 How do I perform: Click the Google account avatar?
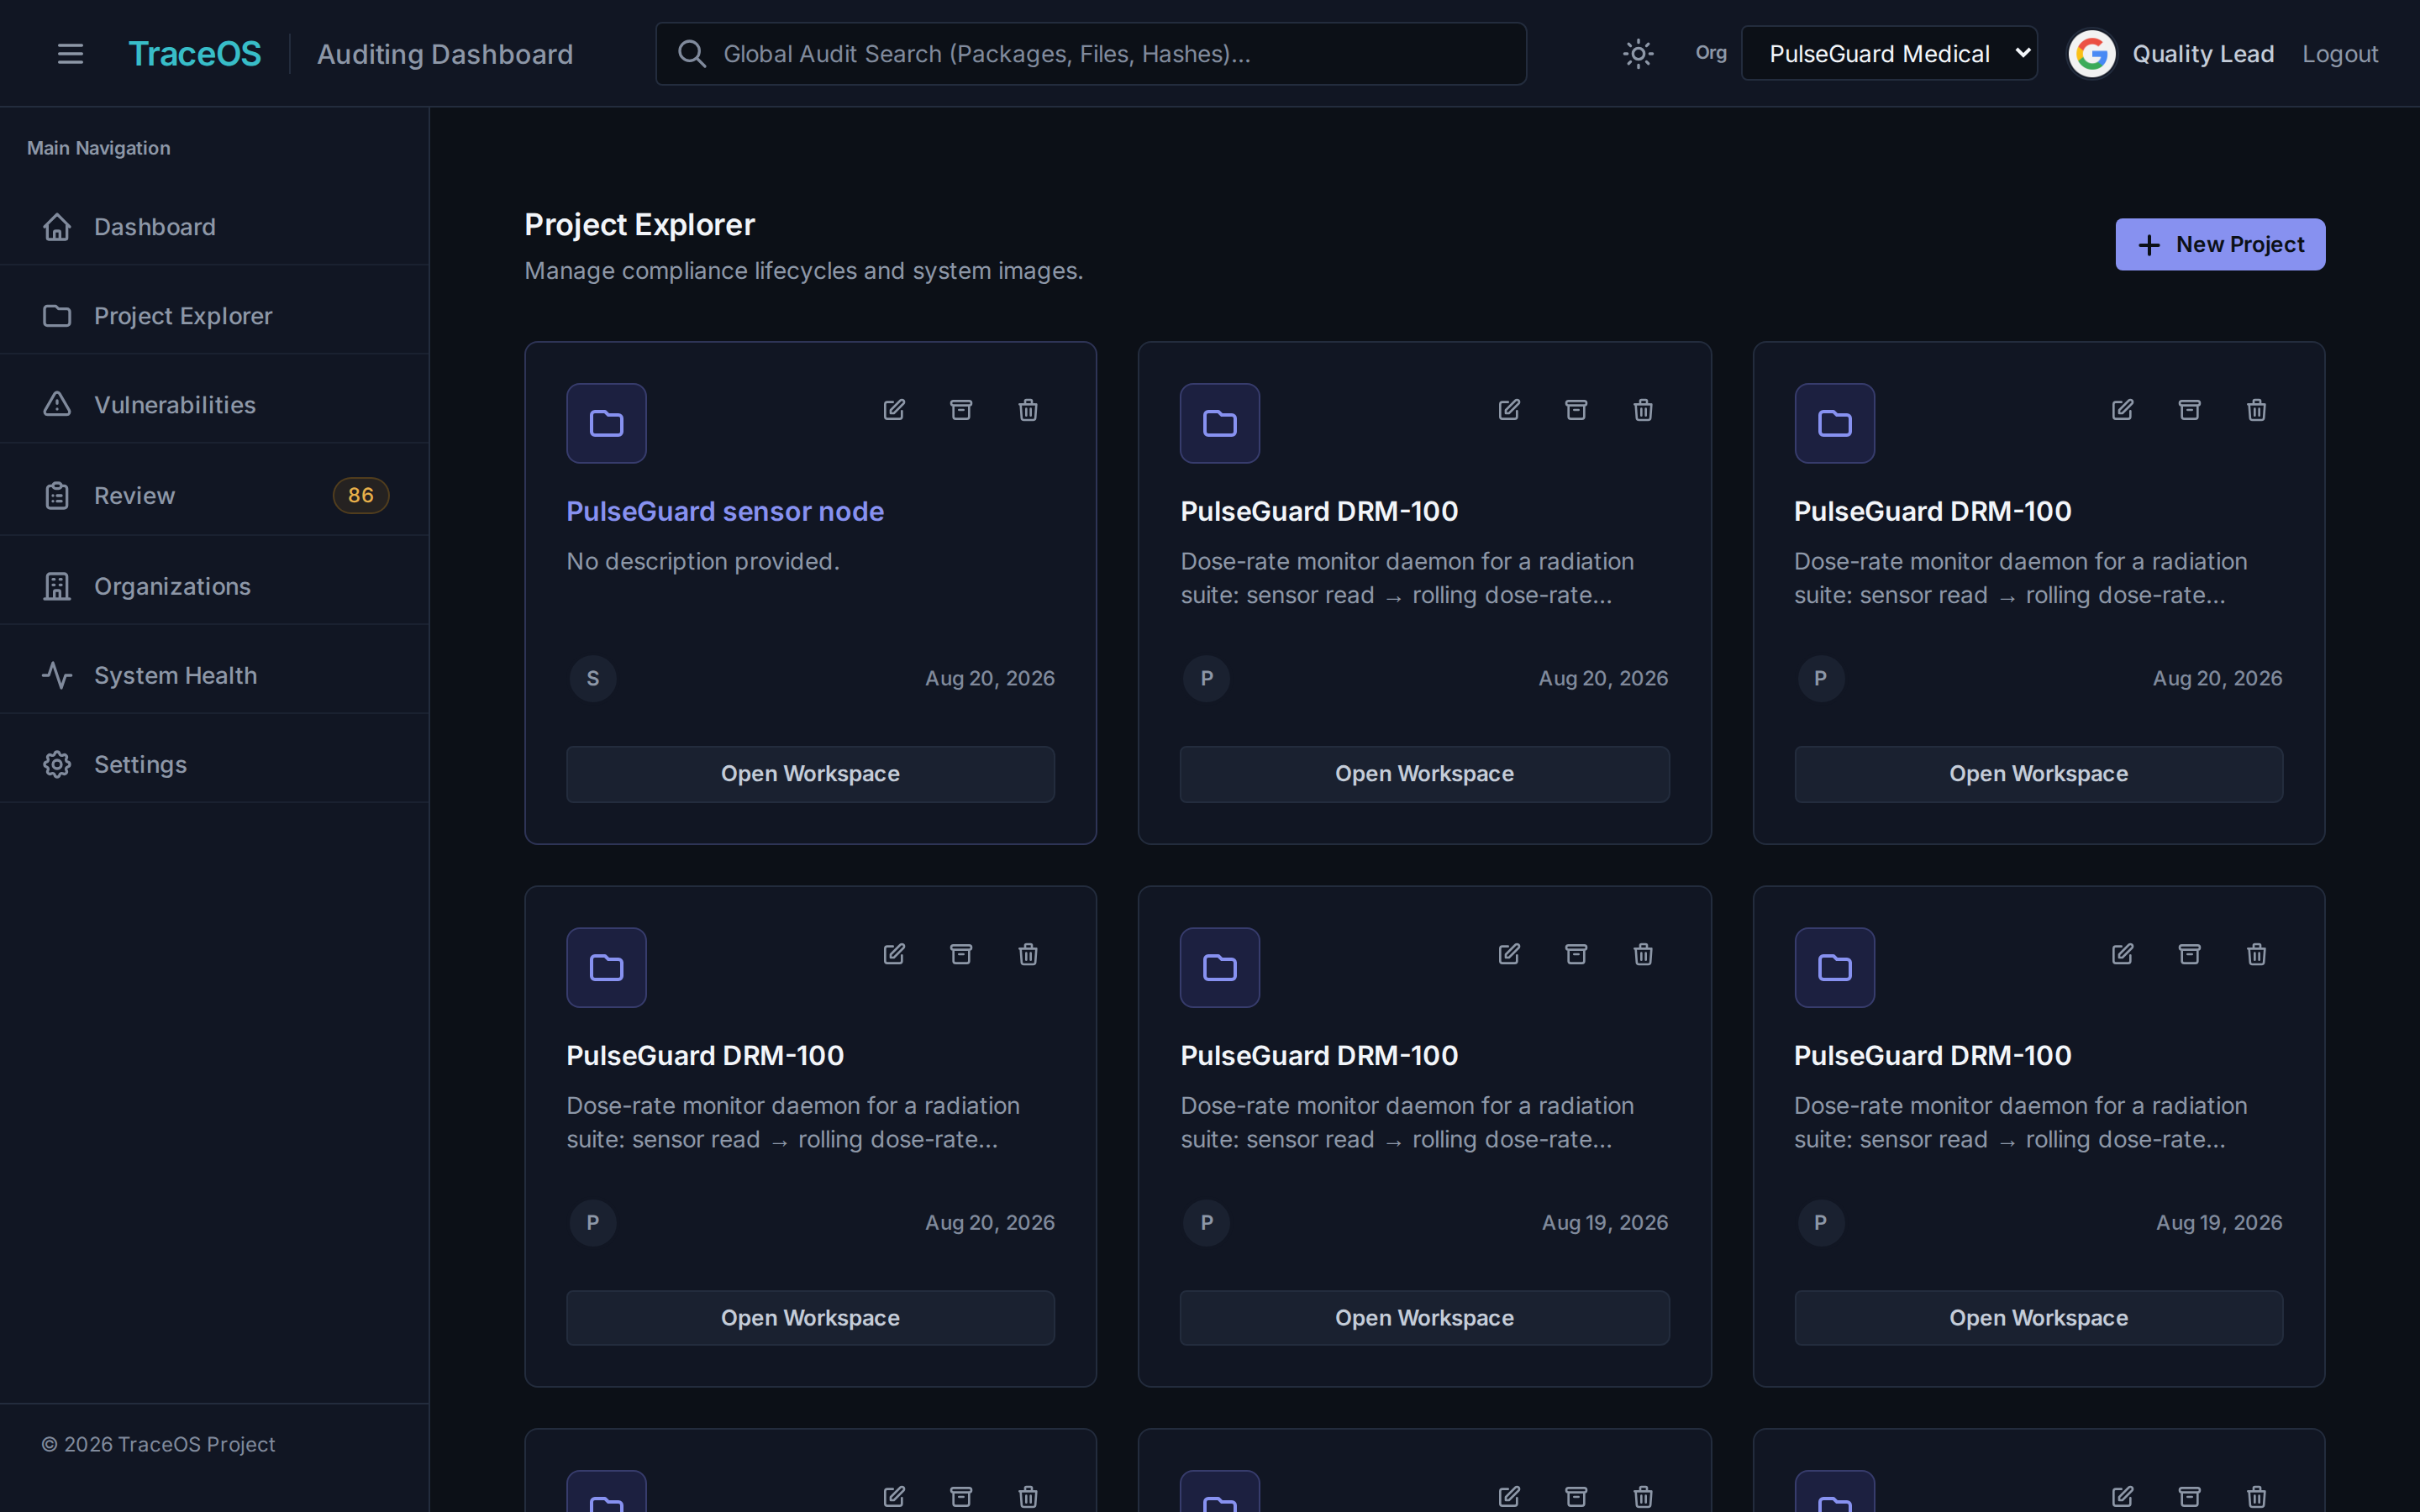click(x=2091, y=54)
